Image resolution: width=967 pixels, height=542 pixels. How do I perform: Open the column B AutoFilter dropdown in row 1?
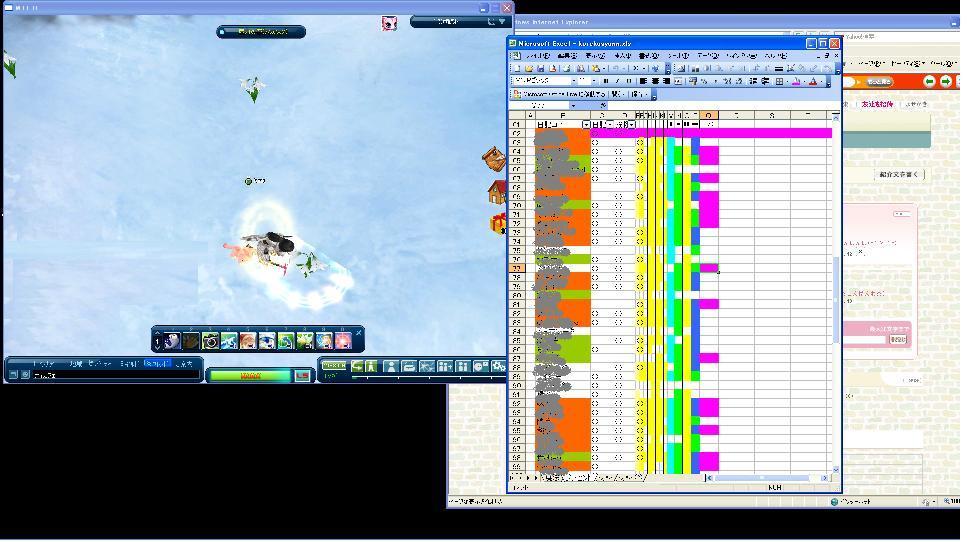586,125
